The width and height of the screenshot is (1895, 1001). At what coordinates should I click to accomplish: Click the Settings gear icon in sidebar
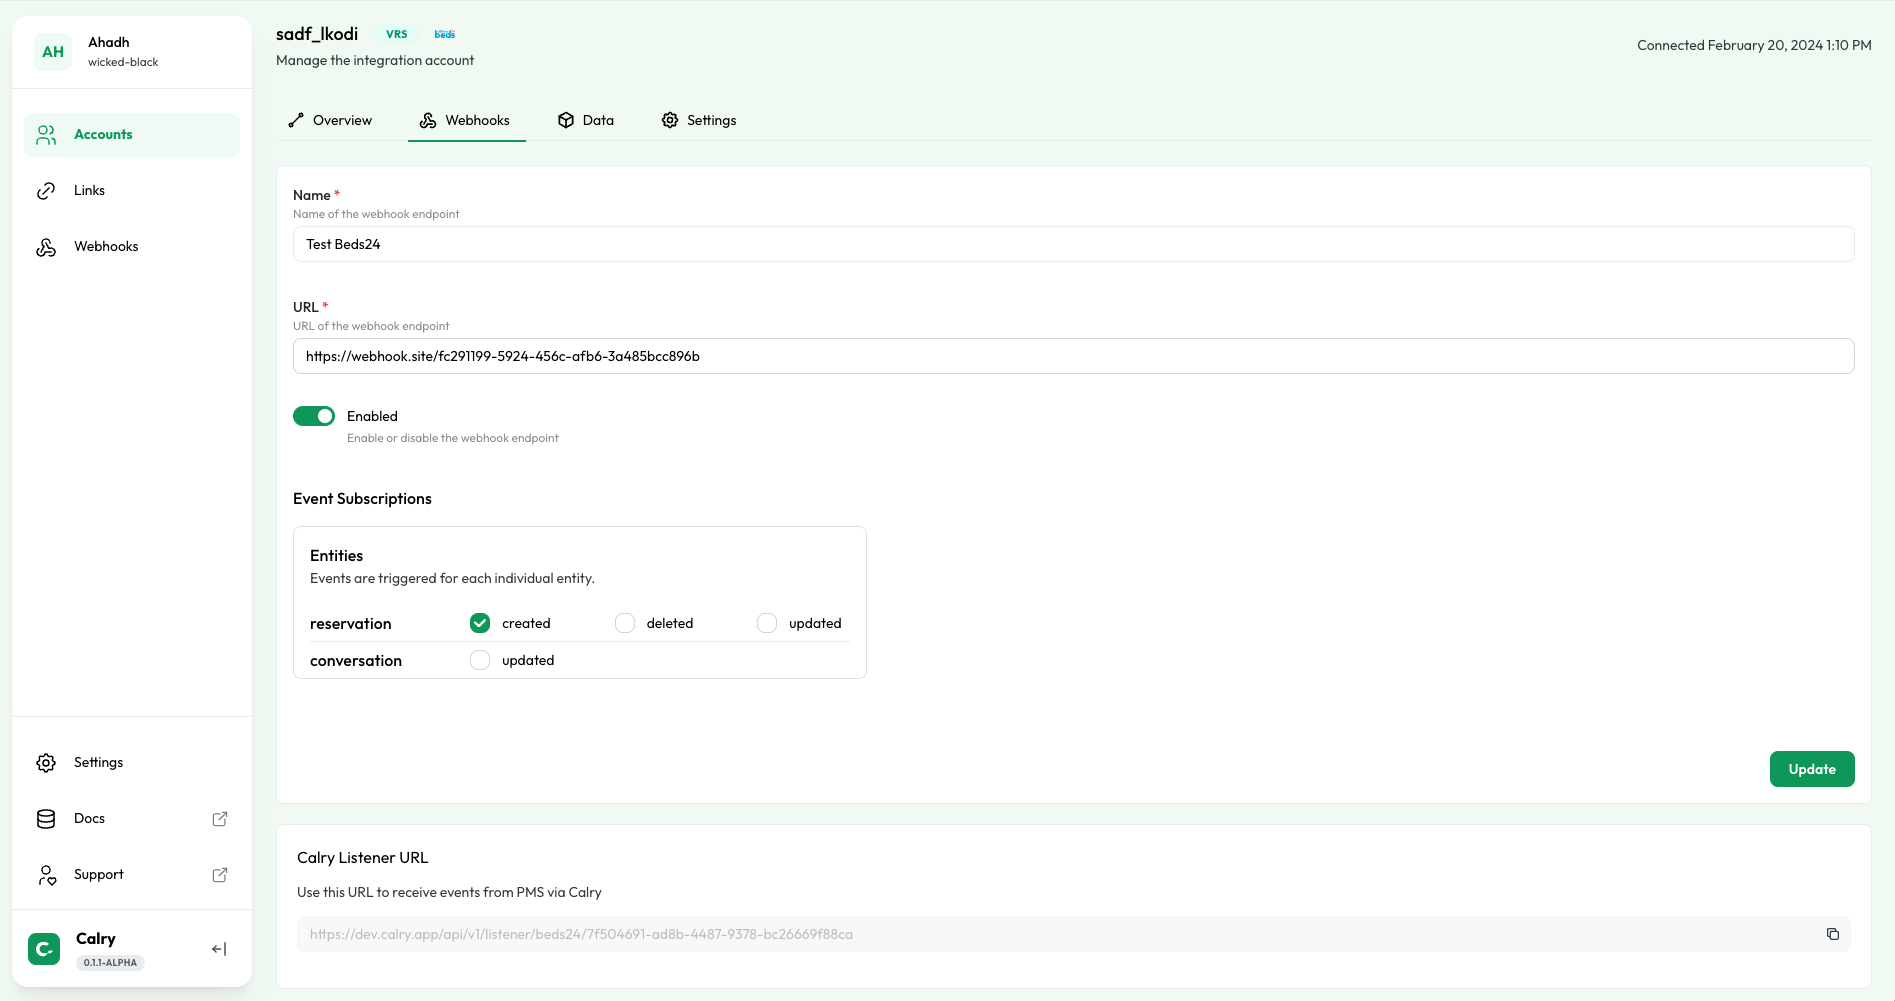[x=46, y=763]
